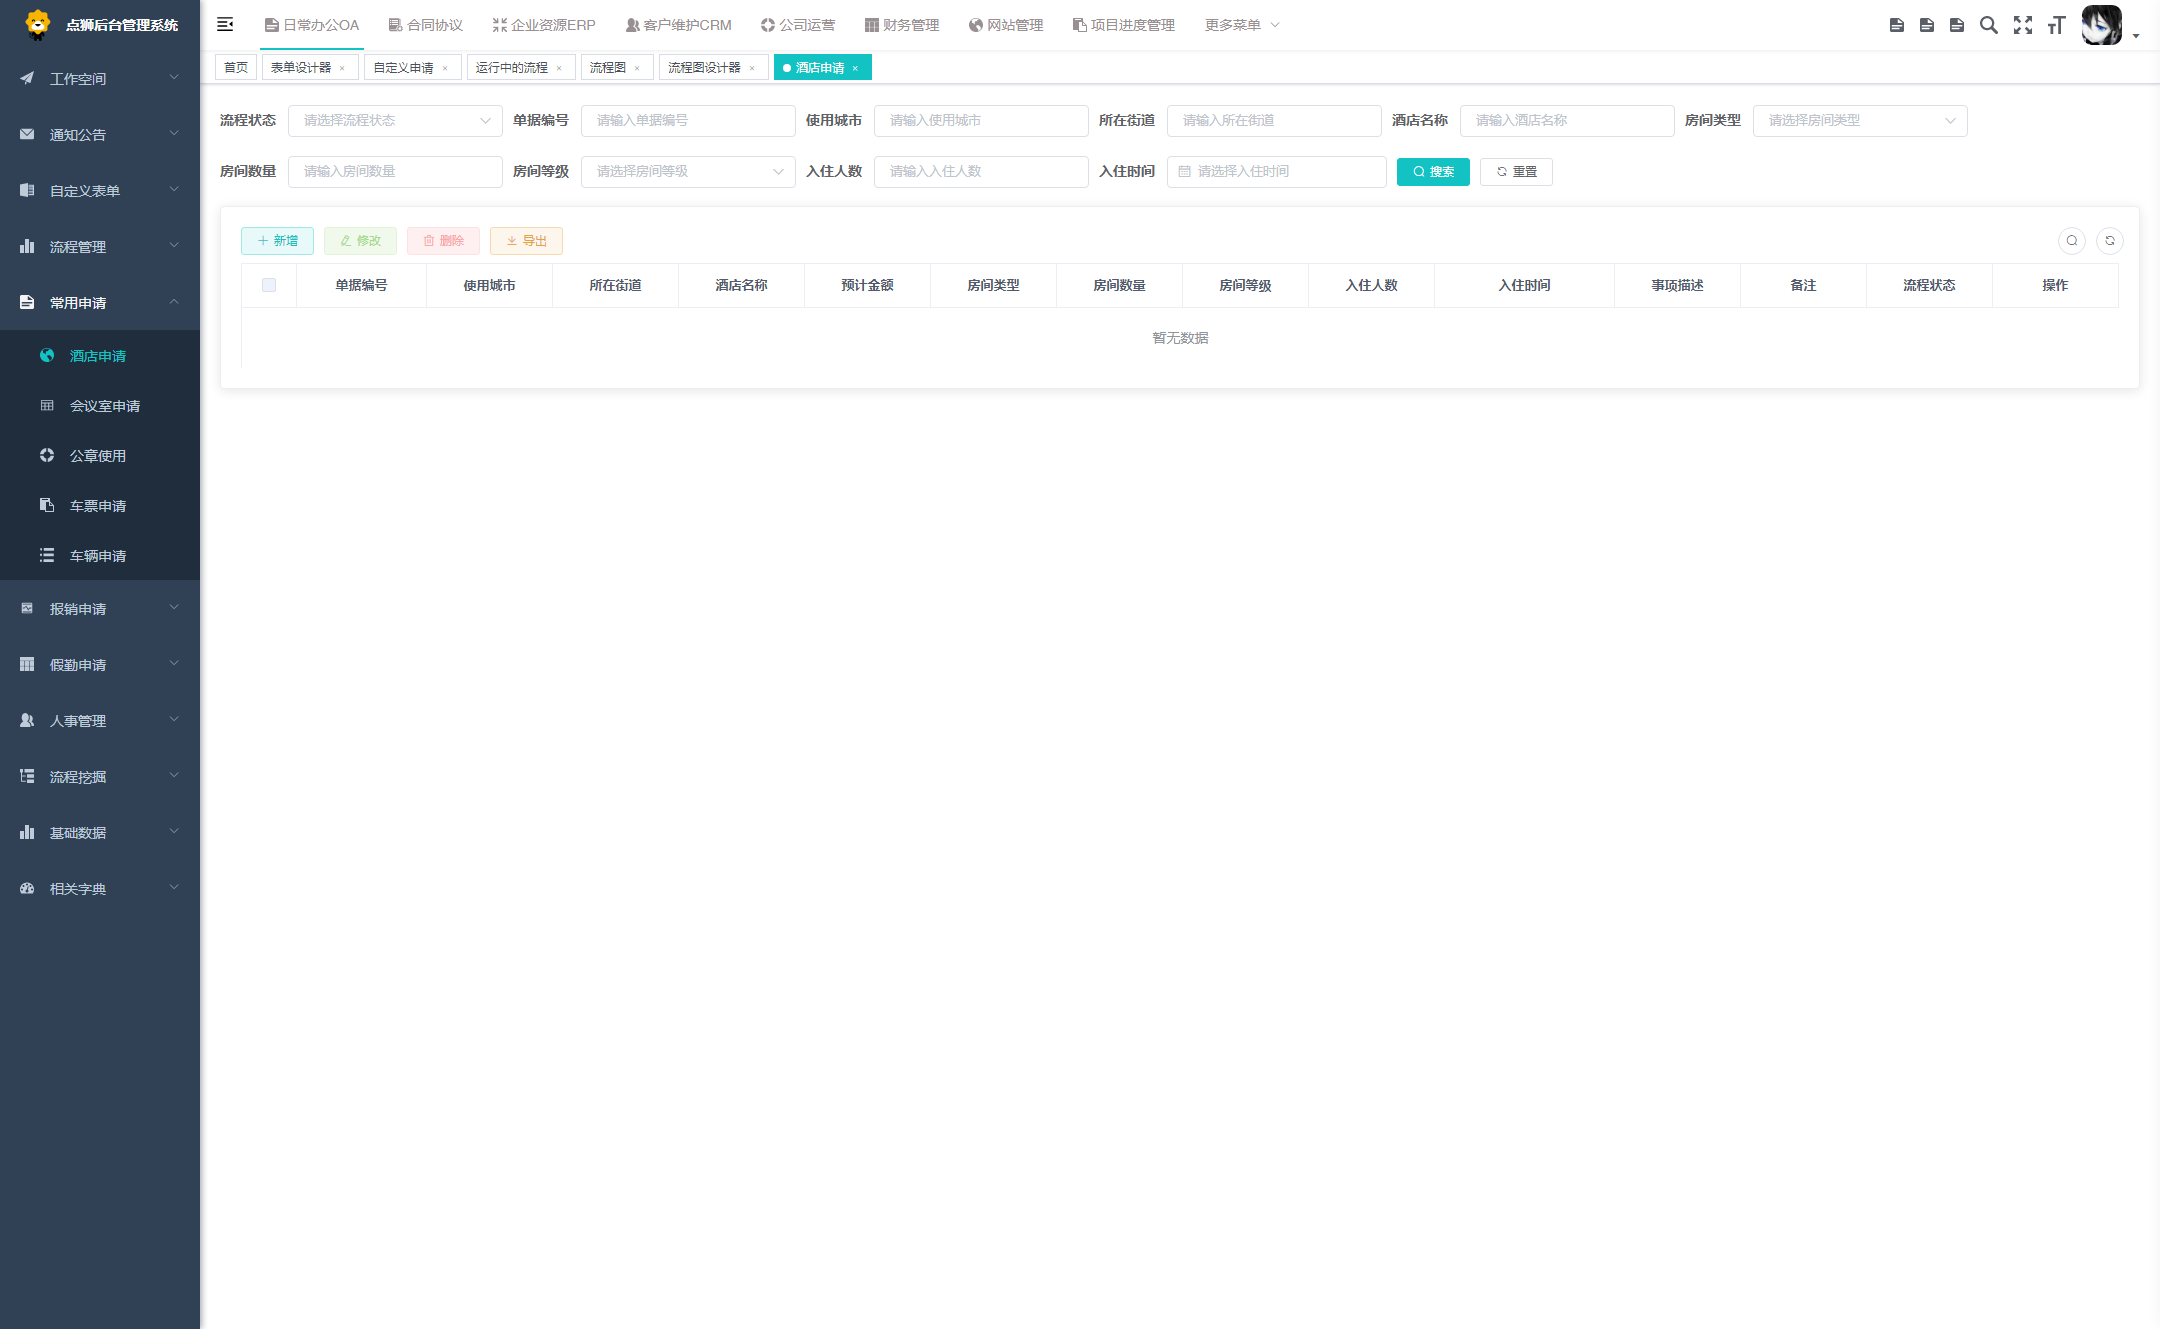Image resolution: width=2160 pixels, height=1329 pixels.
Task: Open 公章使用 sidebar item
Action: point(98,456)
